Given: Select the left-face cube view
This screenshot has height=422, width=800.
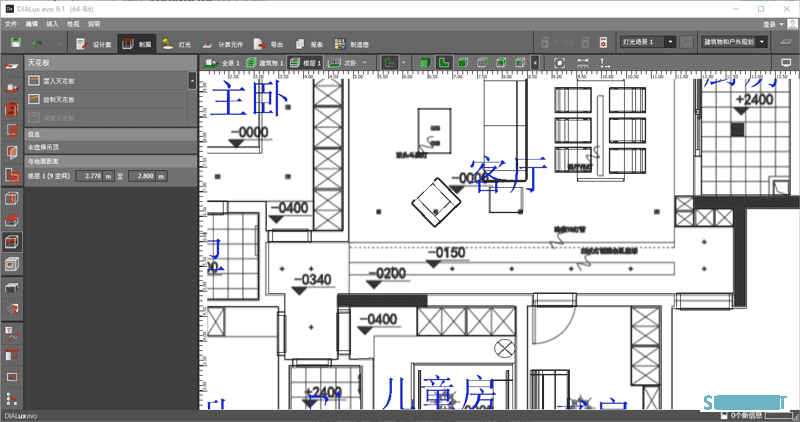Looking at the screenshot, I should [520, 63].
